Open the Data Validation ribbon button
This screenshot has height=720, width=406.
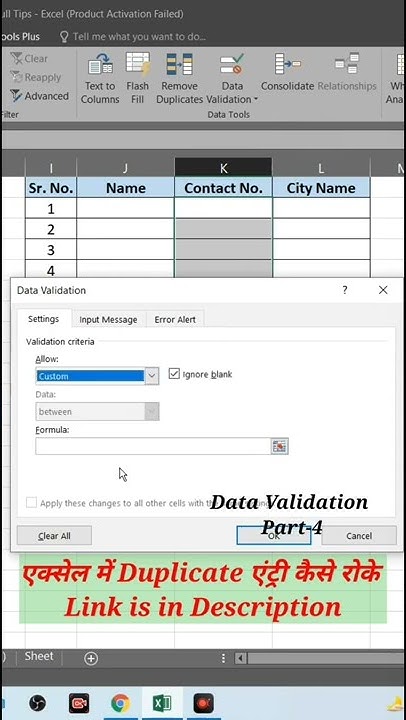point(232,78)
